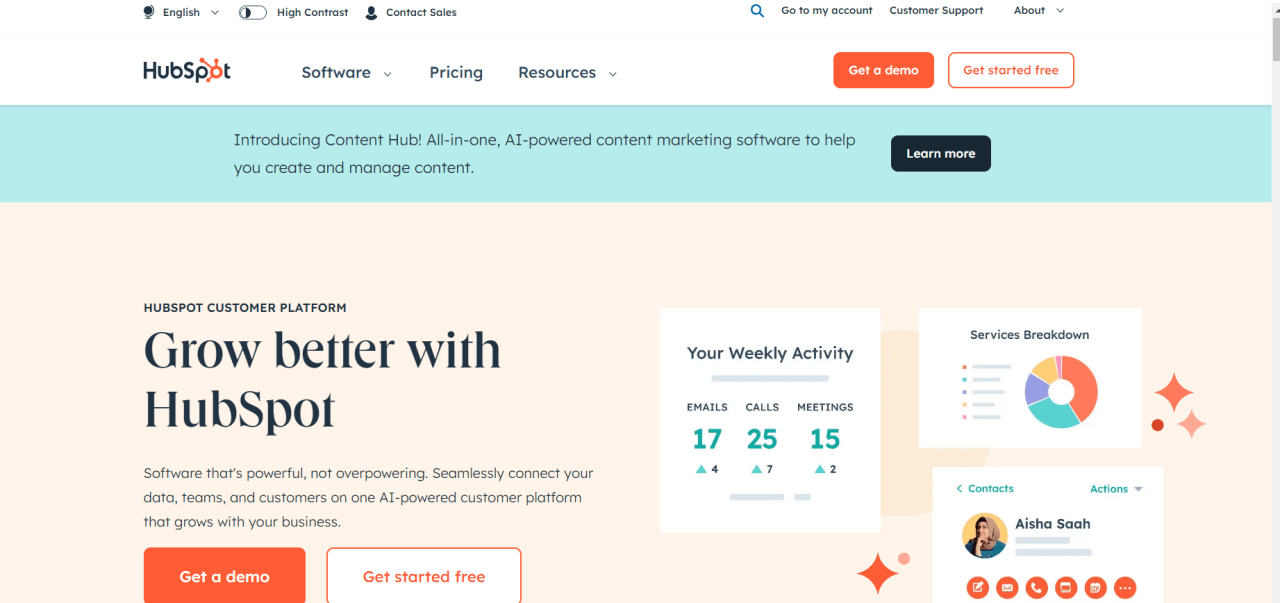Click the weekly activity progress bar
This screenshot has width=1280, height=603.
tap(769, 378)
